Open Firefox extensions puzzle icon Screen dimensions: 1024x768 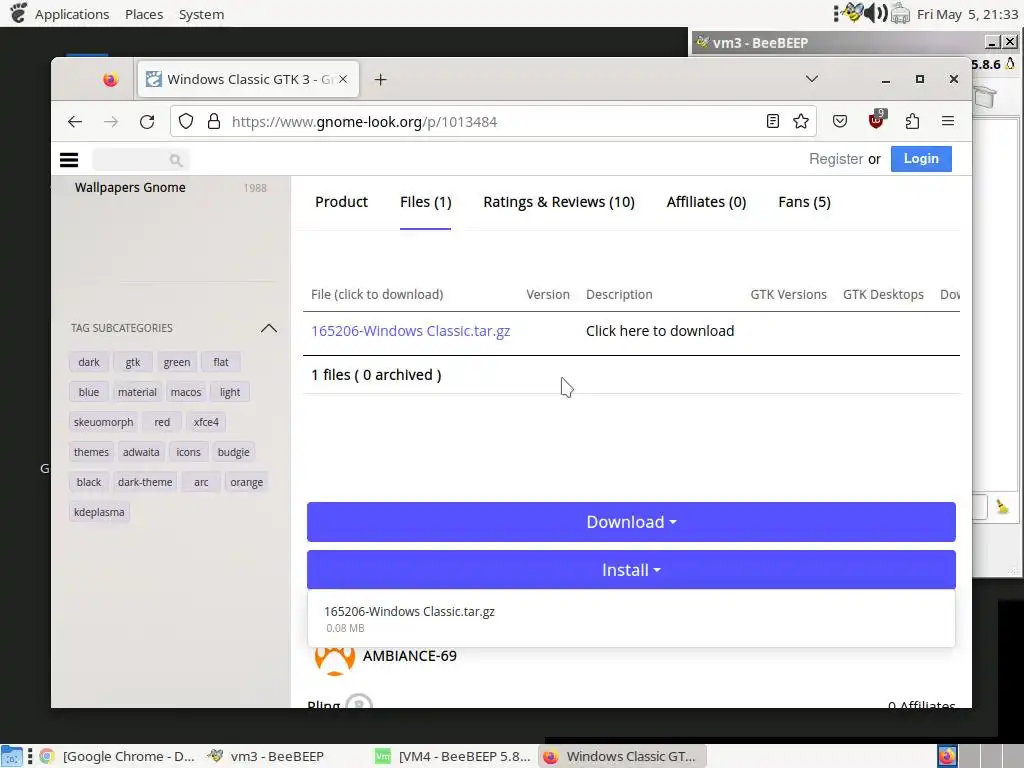[912, 121]
